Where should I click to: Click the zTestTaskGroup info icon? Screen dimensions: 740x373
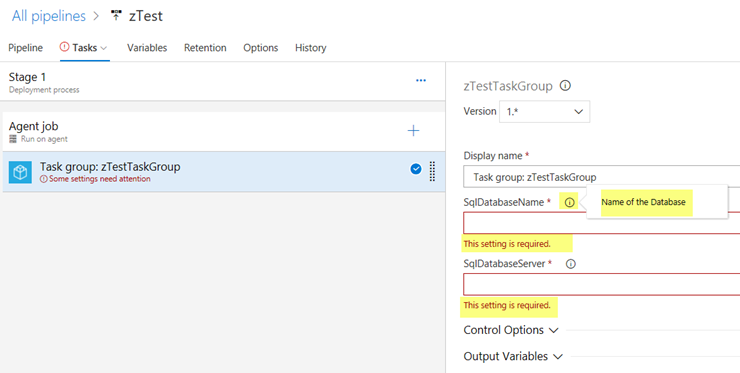click(565, 86)
